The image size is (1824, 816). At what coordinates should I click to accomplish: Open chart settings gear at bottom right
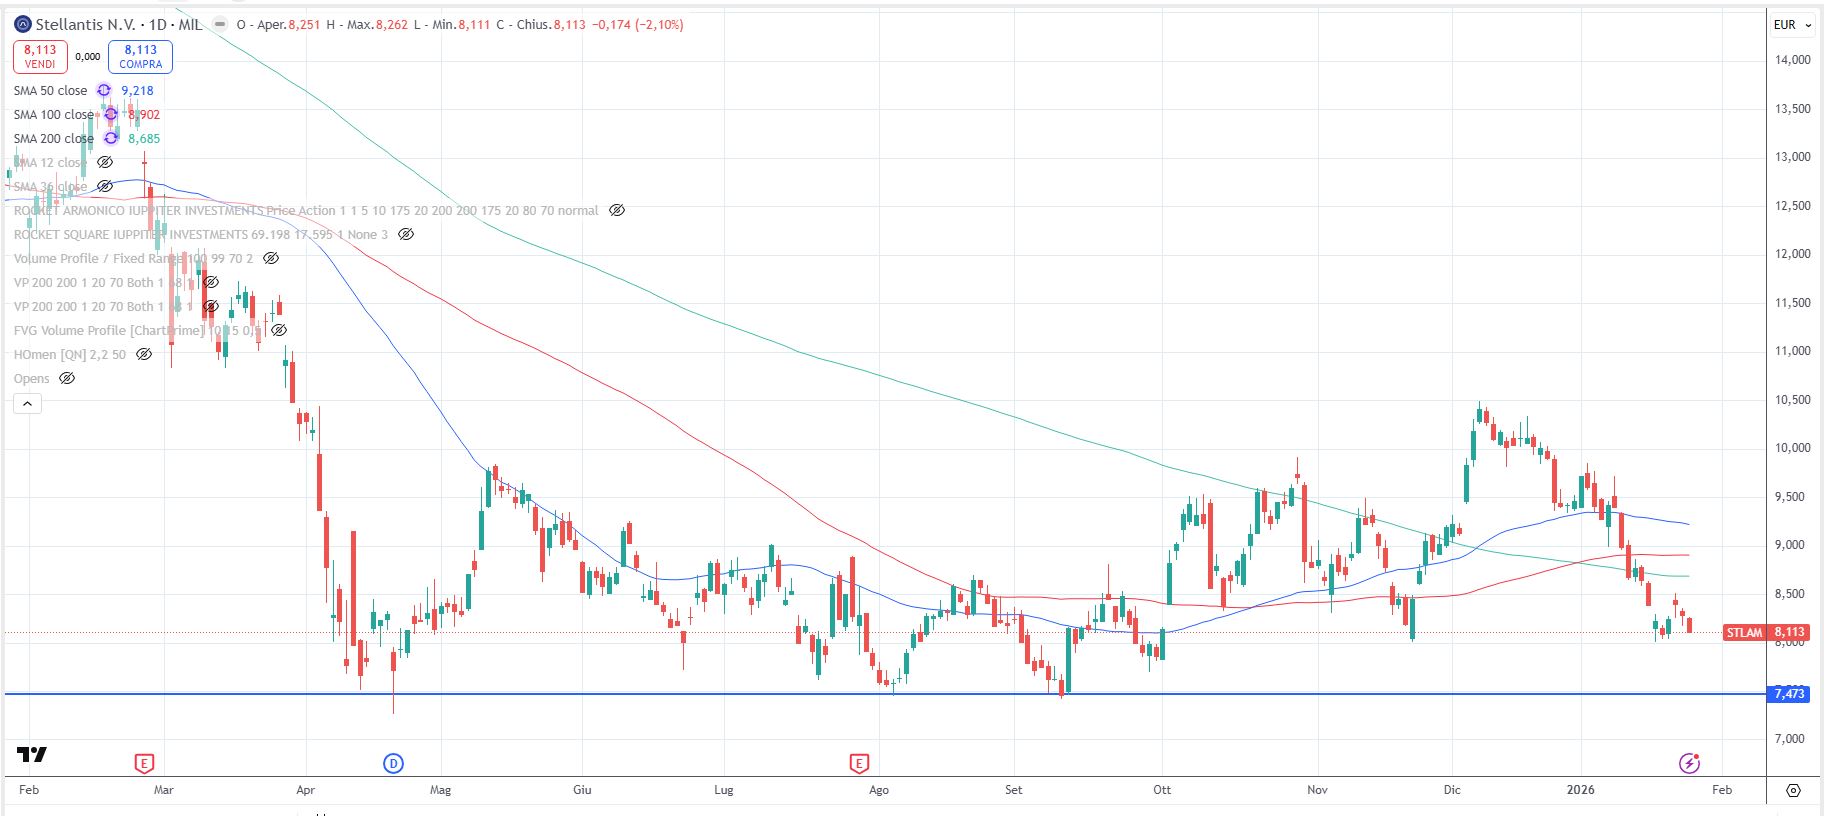(1793, 790)
